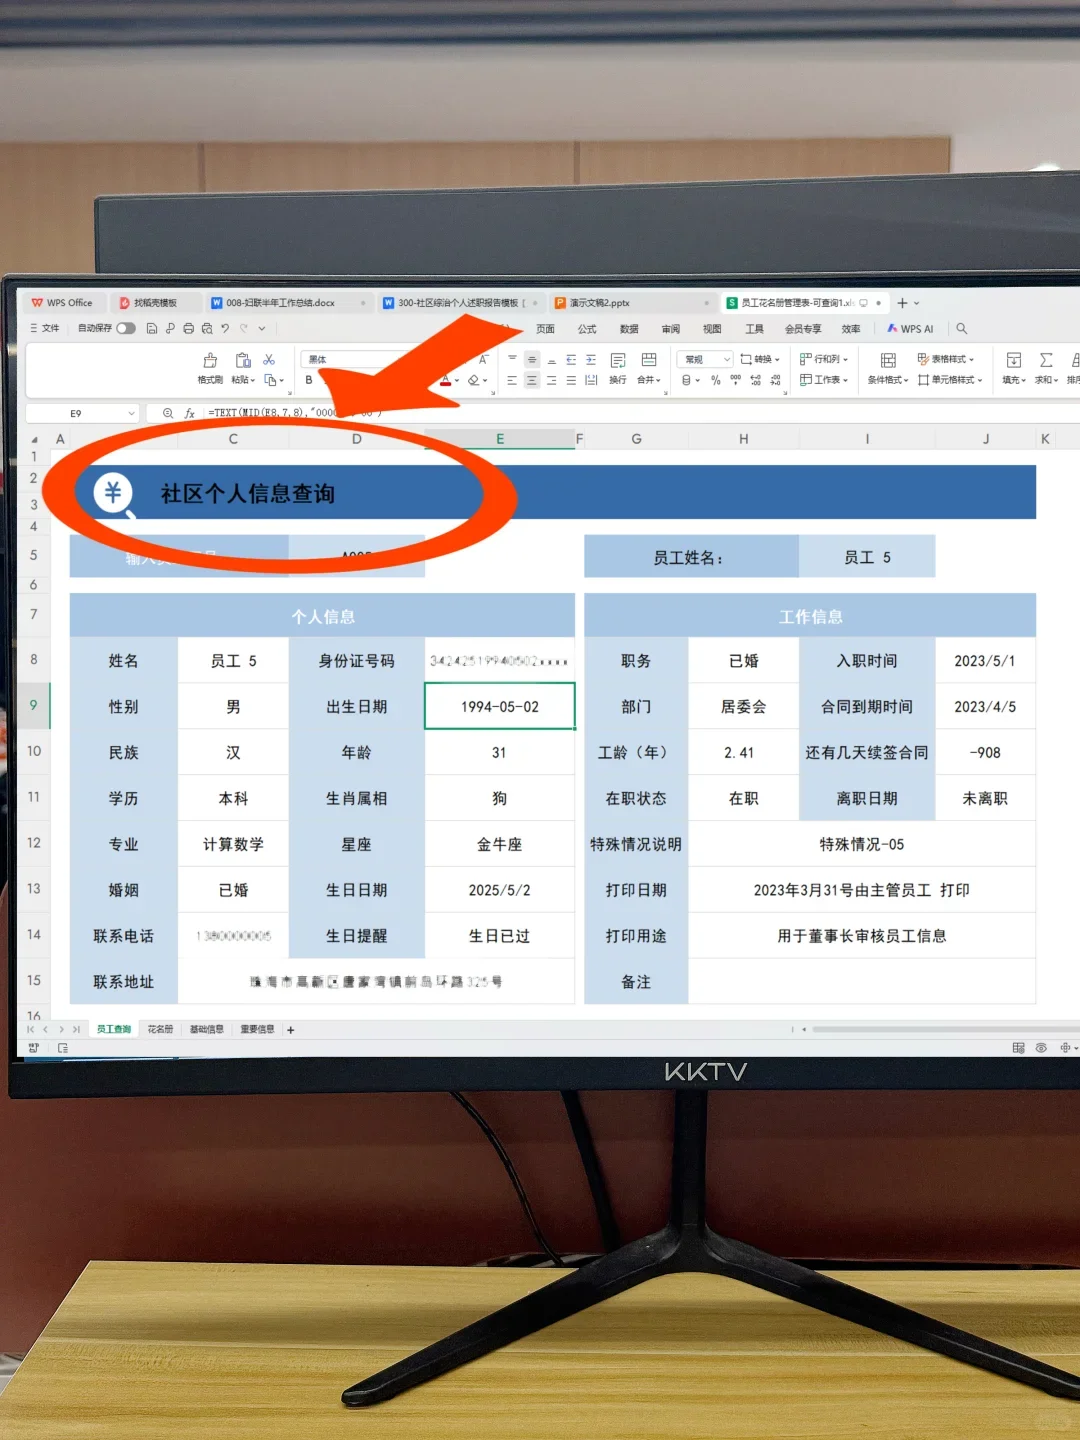
Task: Expand the font color dropdown arrow
Action: tap(457, 380)
